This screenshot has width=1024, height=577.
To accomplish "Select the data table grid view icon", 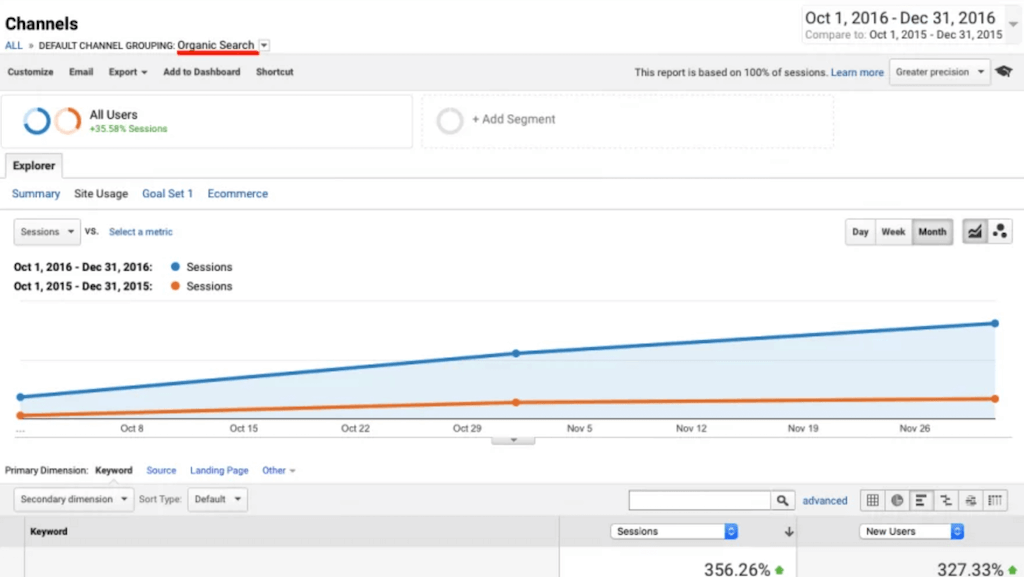I will [x=872, y=500].
